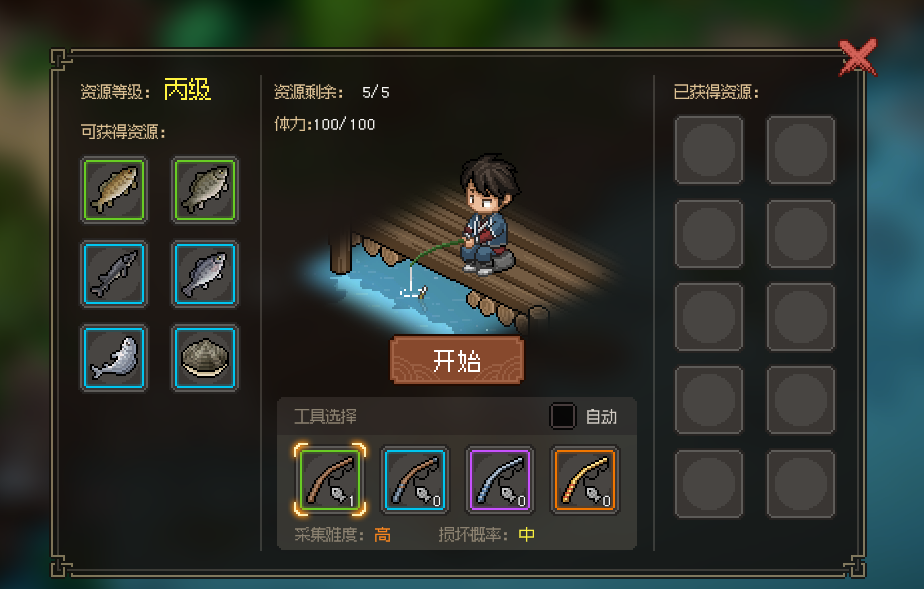Image resolution: width=924 pixels, height=589 pixels.
Task: Click the 资源剩余 5/5 counter
Action: [332, 92]
